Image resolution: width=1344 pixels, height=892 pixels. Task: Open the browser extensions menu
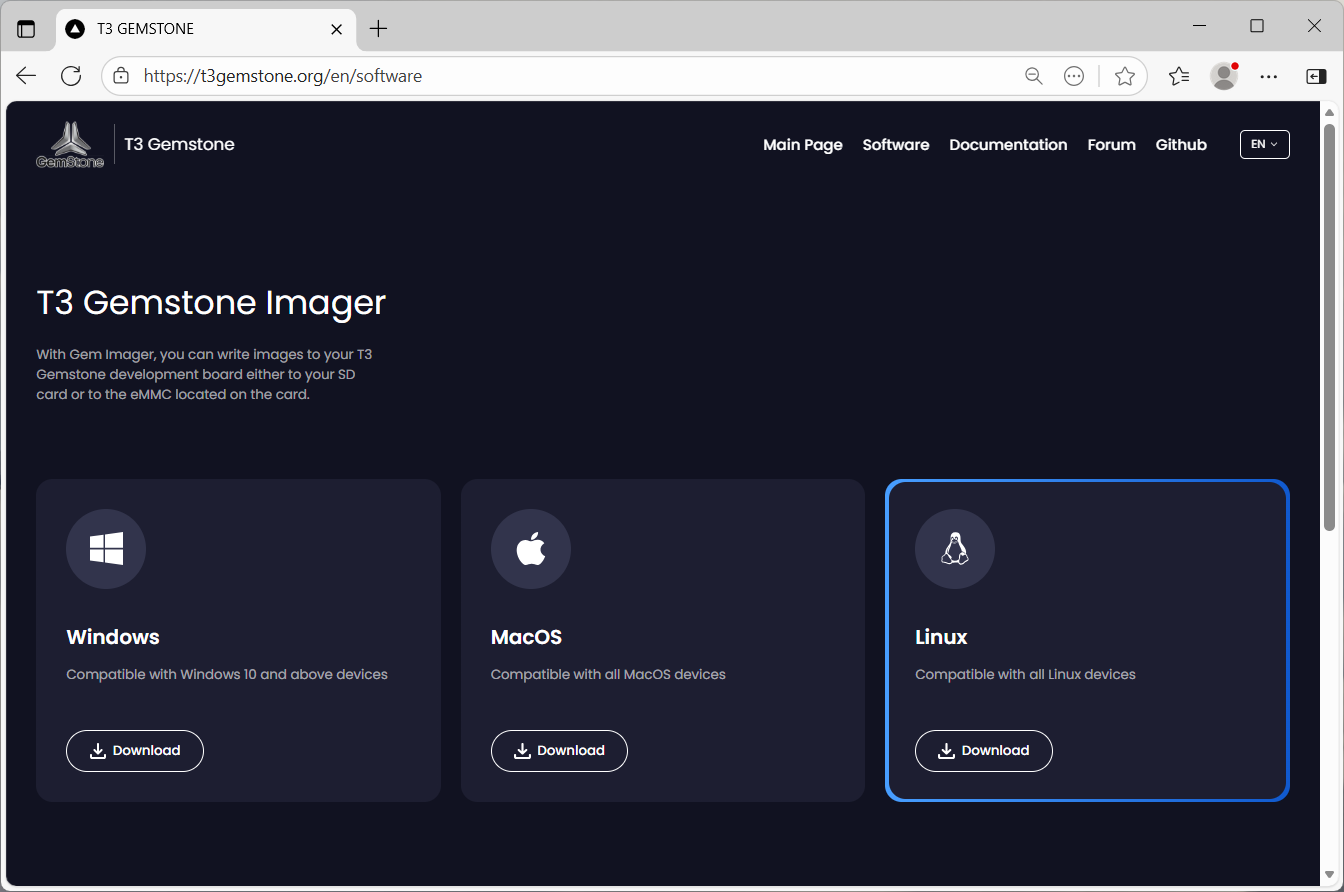(1074, 75)
